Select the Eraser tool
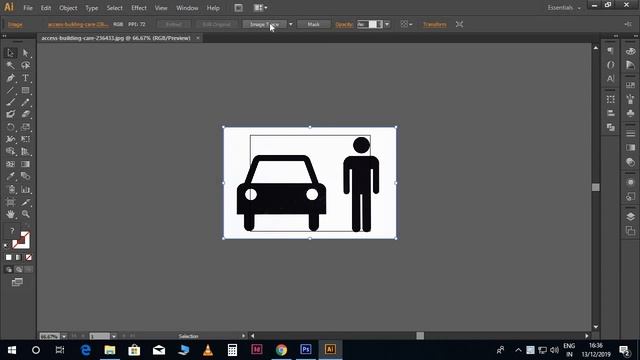The image size is (640, 360). [25, 115]
